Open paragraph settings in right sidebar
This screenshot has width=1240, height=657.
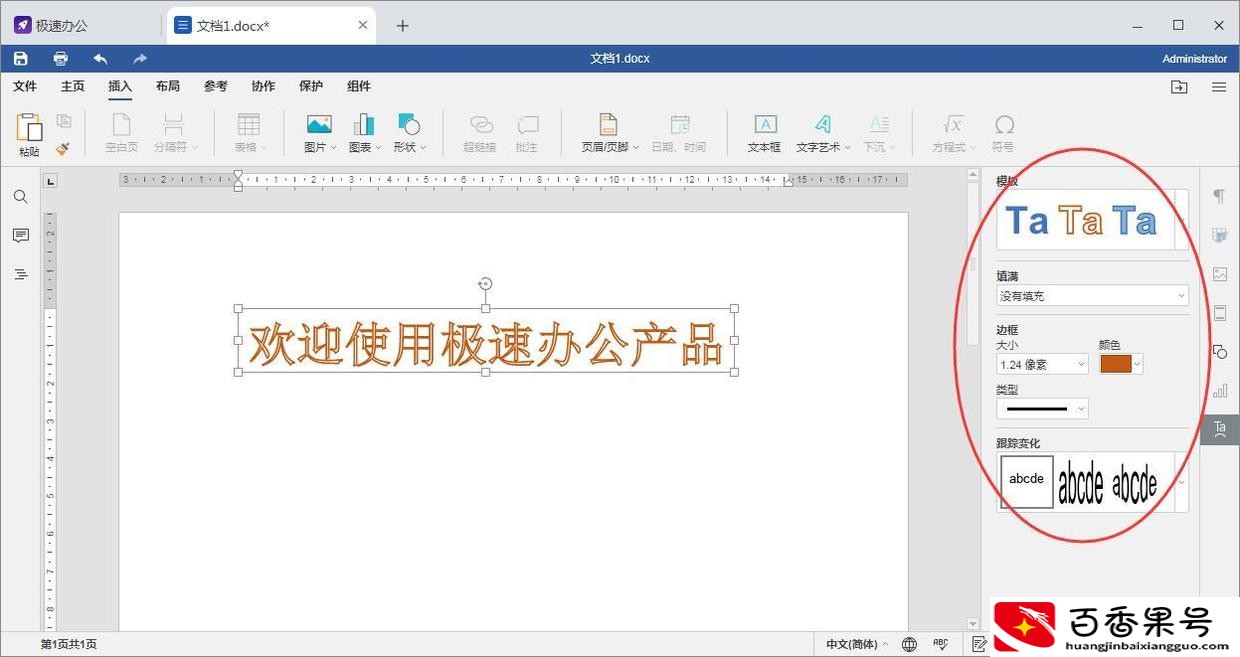[1219, 196]
